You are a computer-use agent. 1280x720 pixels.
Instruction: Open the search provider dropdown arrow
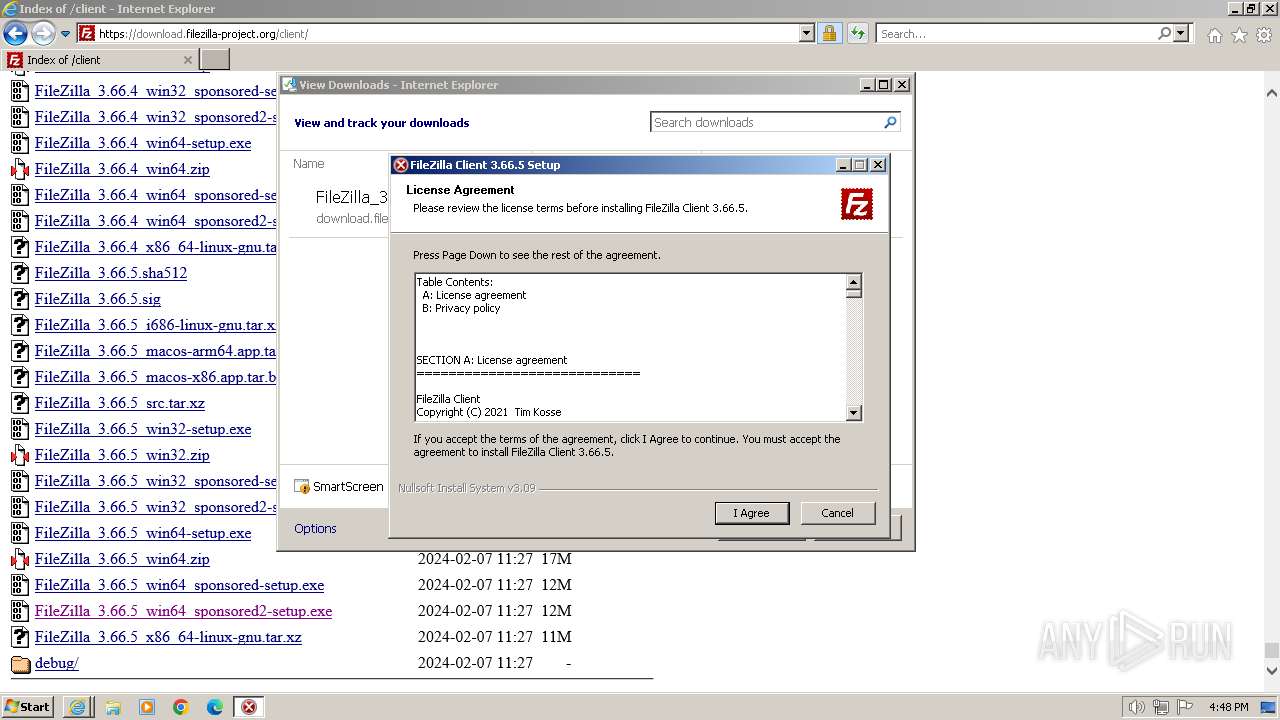(1179, 33)
